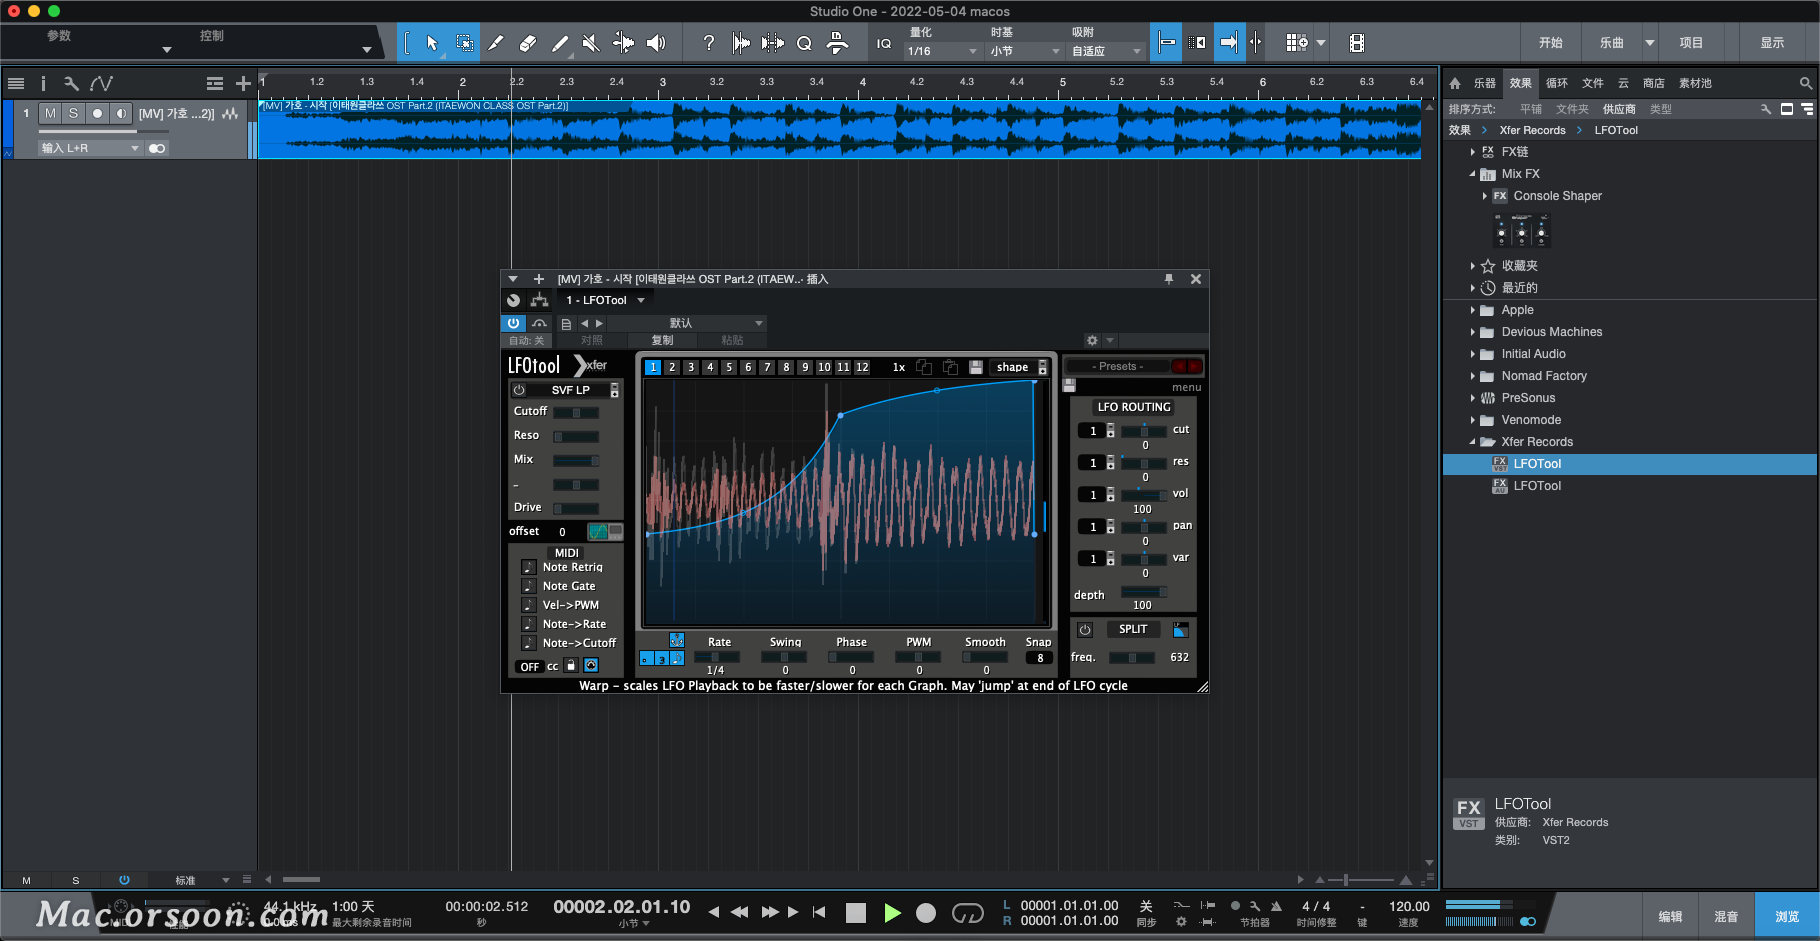The height and width of the screenshot is (941, 1820).
Task: Click the play button in transport
Action: [x=892, y=912]
